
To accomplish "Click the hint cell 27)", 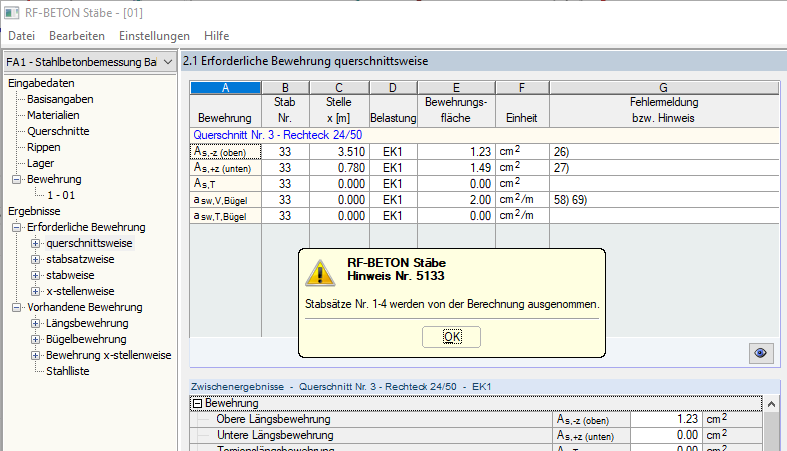I will [664, 168].
